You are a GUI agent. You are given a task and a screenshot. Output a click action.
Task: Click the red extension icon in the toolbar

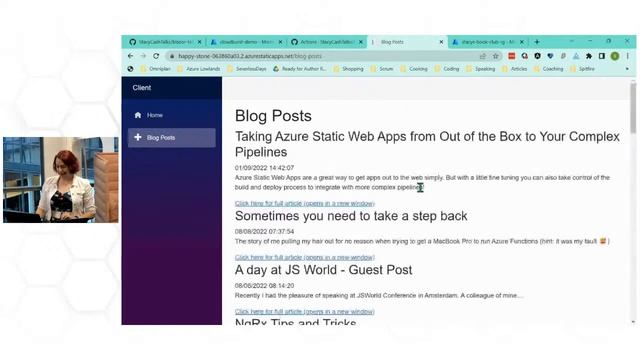(x=511, y=56)
